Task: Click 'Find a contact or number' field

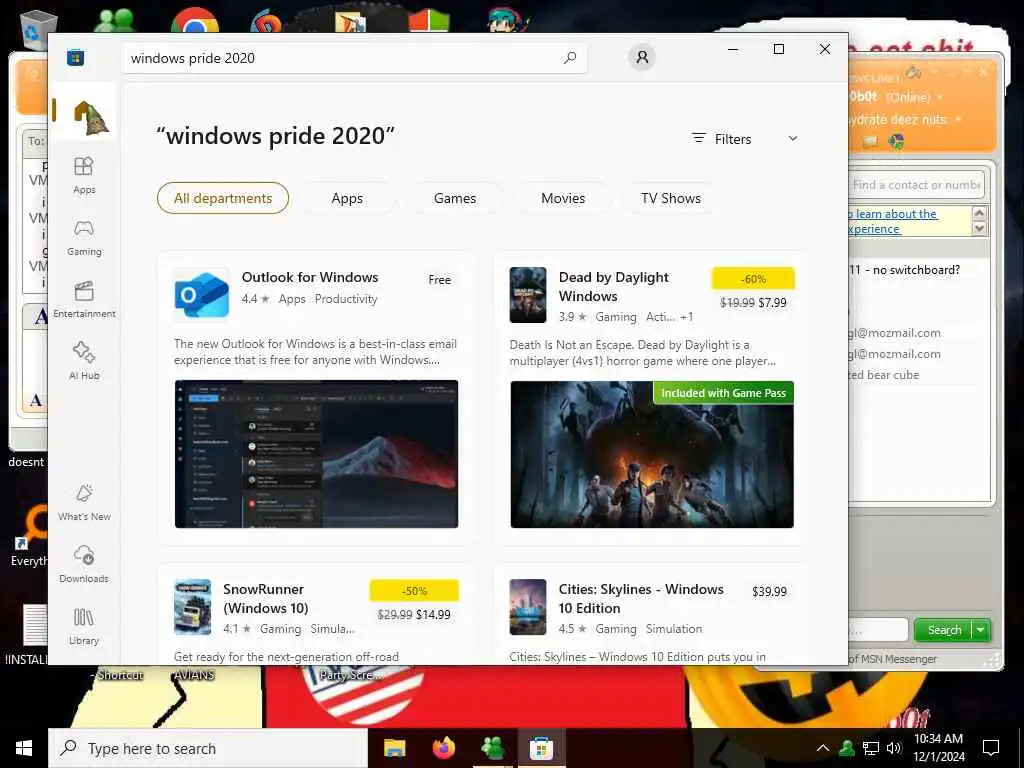Action: click(x=916, y=185)
